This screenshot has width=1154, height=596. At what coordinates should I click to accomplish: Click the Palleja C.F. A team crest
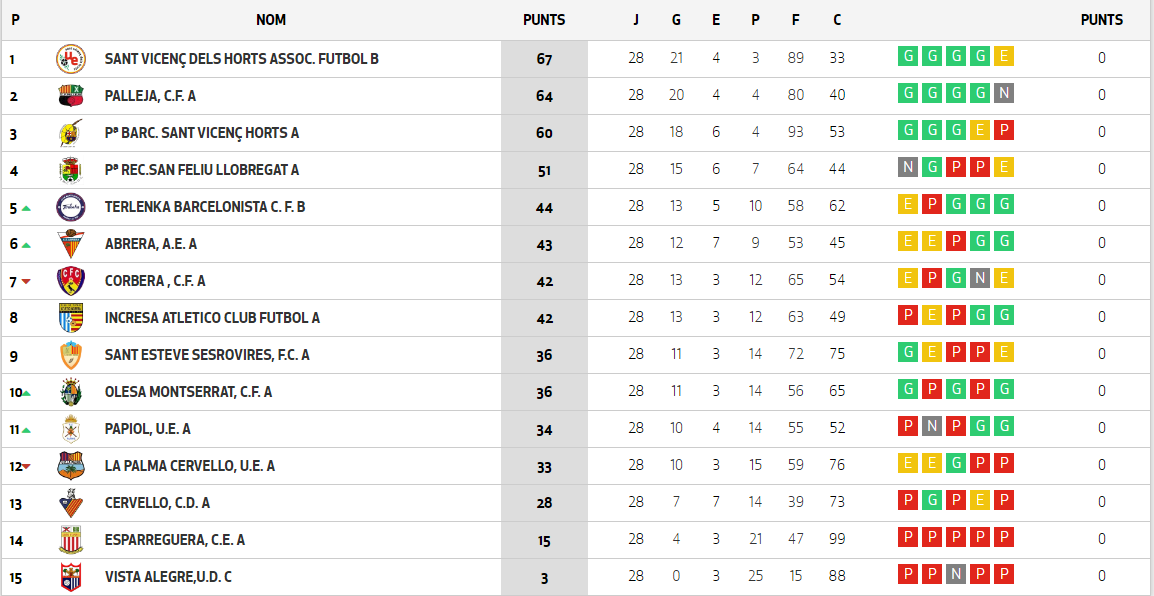click(71, 96)
